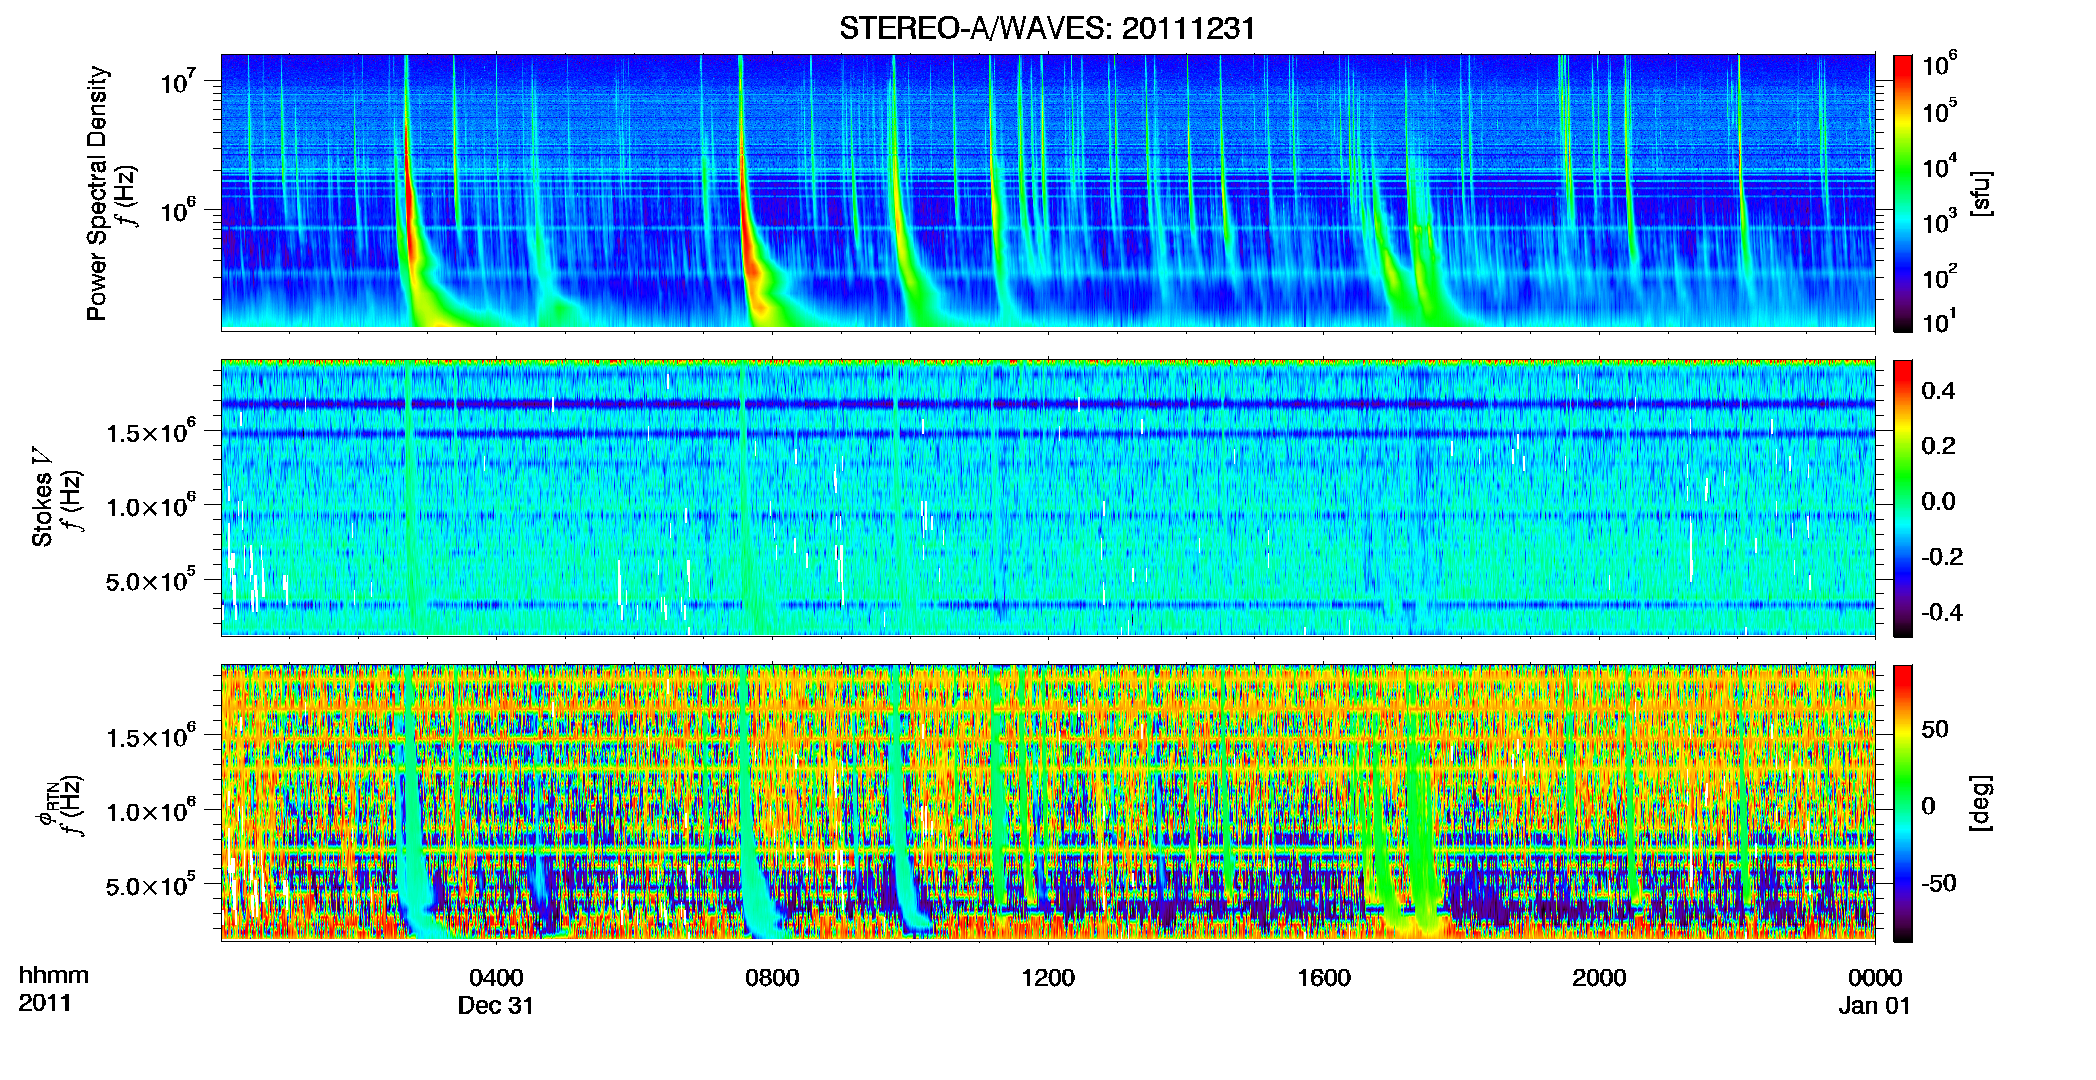The height and width of the screenshot is (1080, 2096).
Task: Click the 10^1 label on sfu colorbar
Action: pos(1940,322)
